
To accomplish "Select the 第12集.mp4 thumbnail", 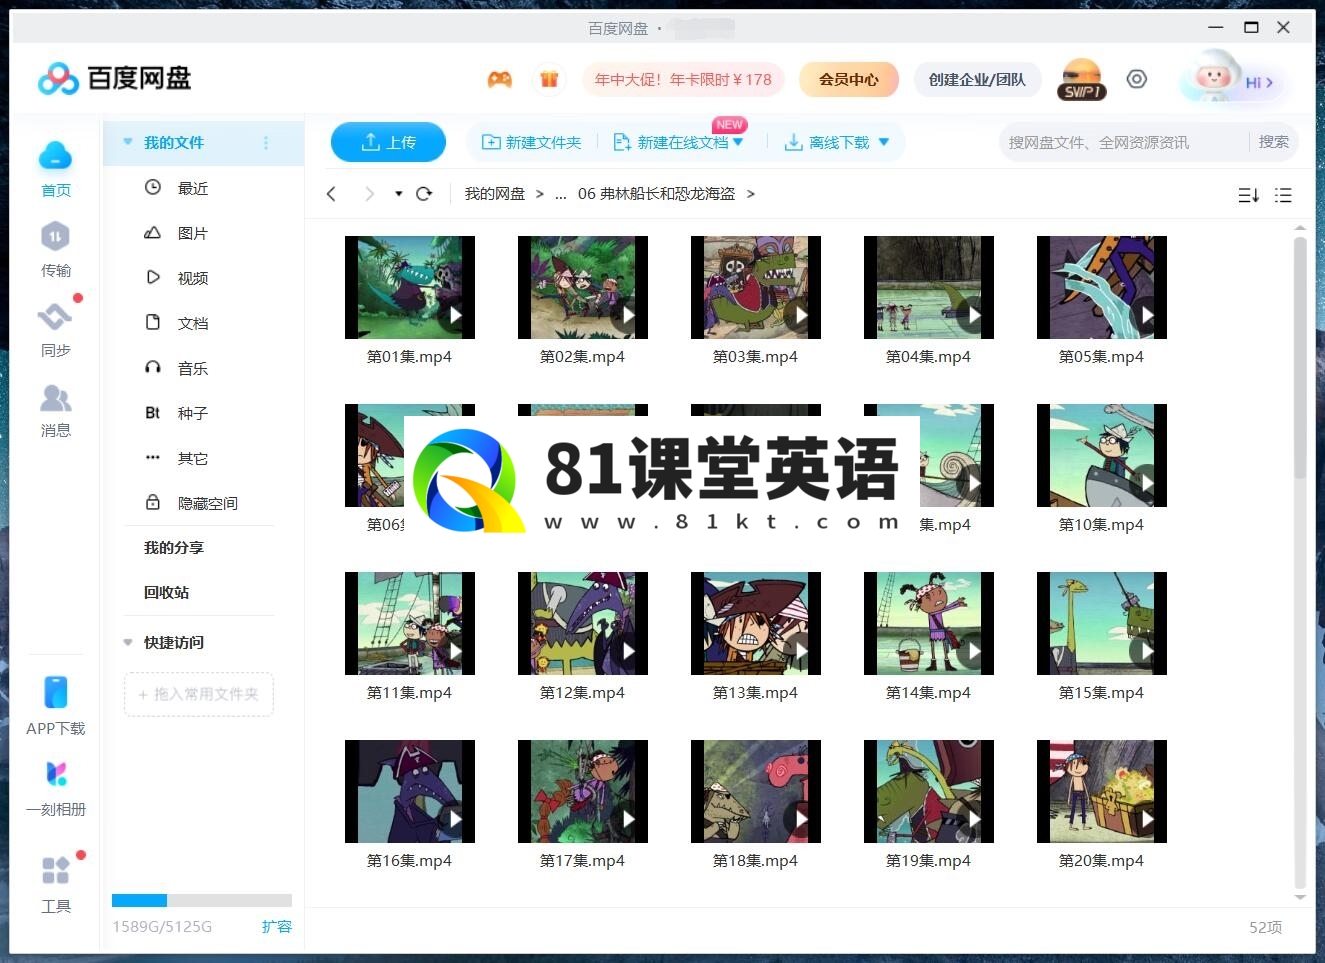I will click(583, 623).
